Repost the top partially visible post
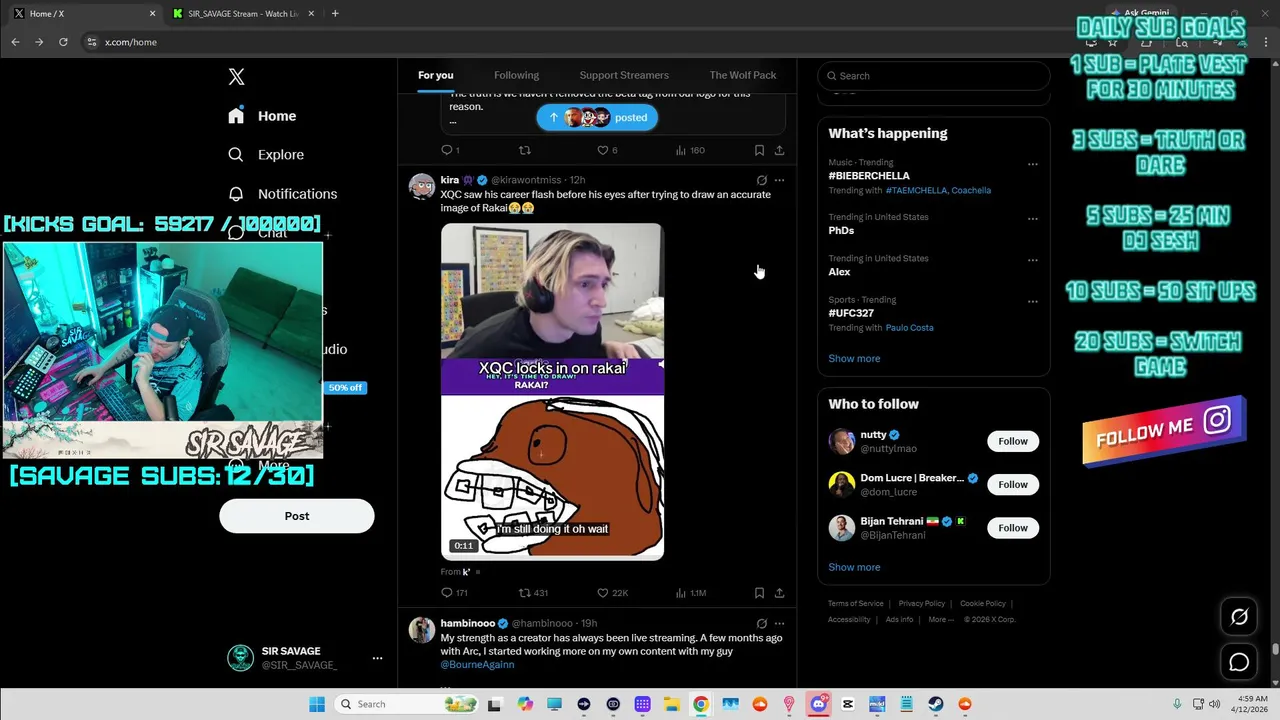1280x720 pixels. 525,150
